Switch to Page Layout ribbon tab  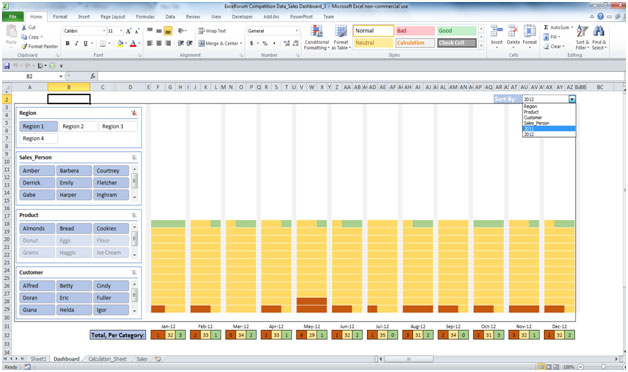tap(113, 17)
